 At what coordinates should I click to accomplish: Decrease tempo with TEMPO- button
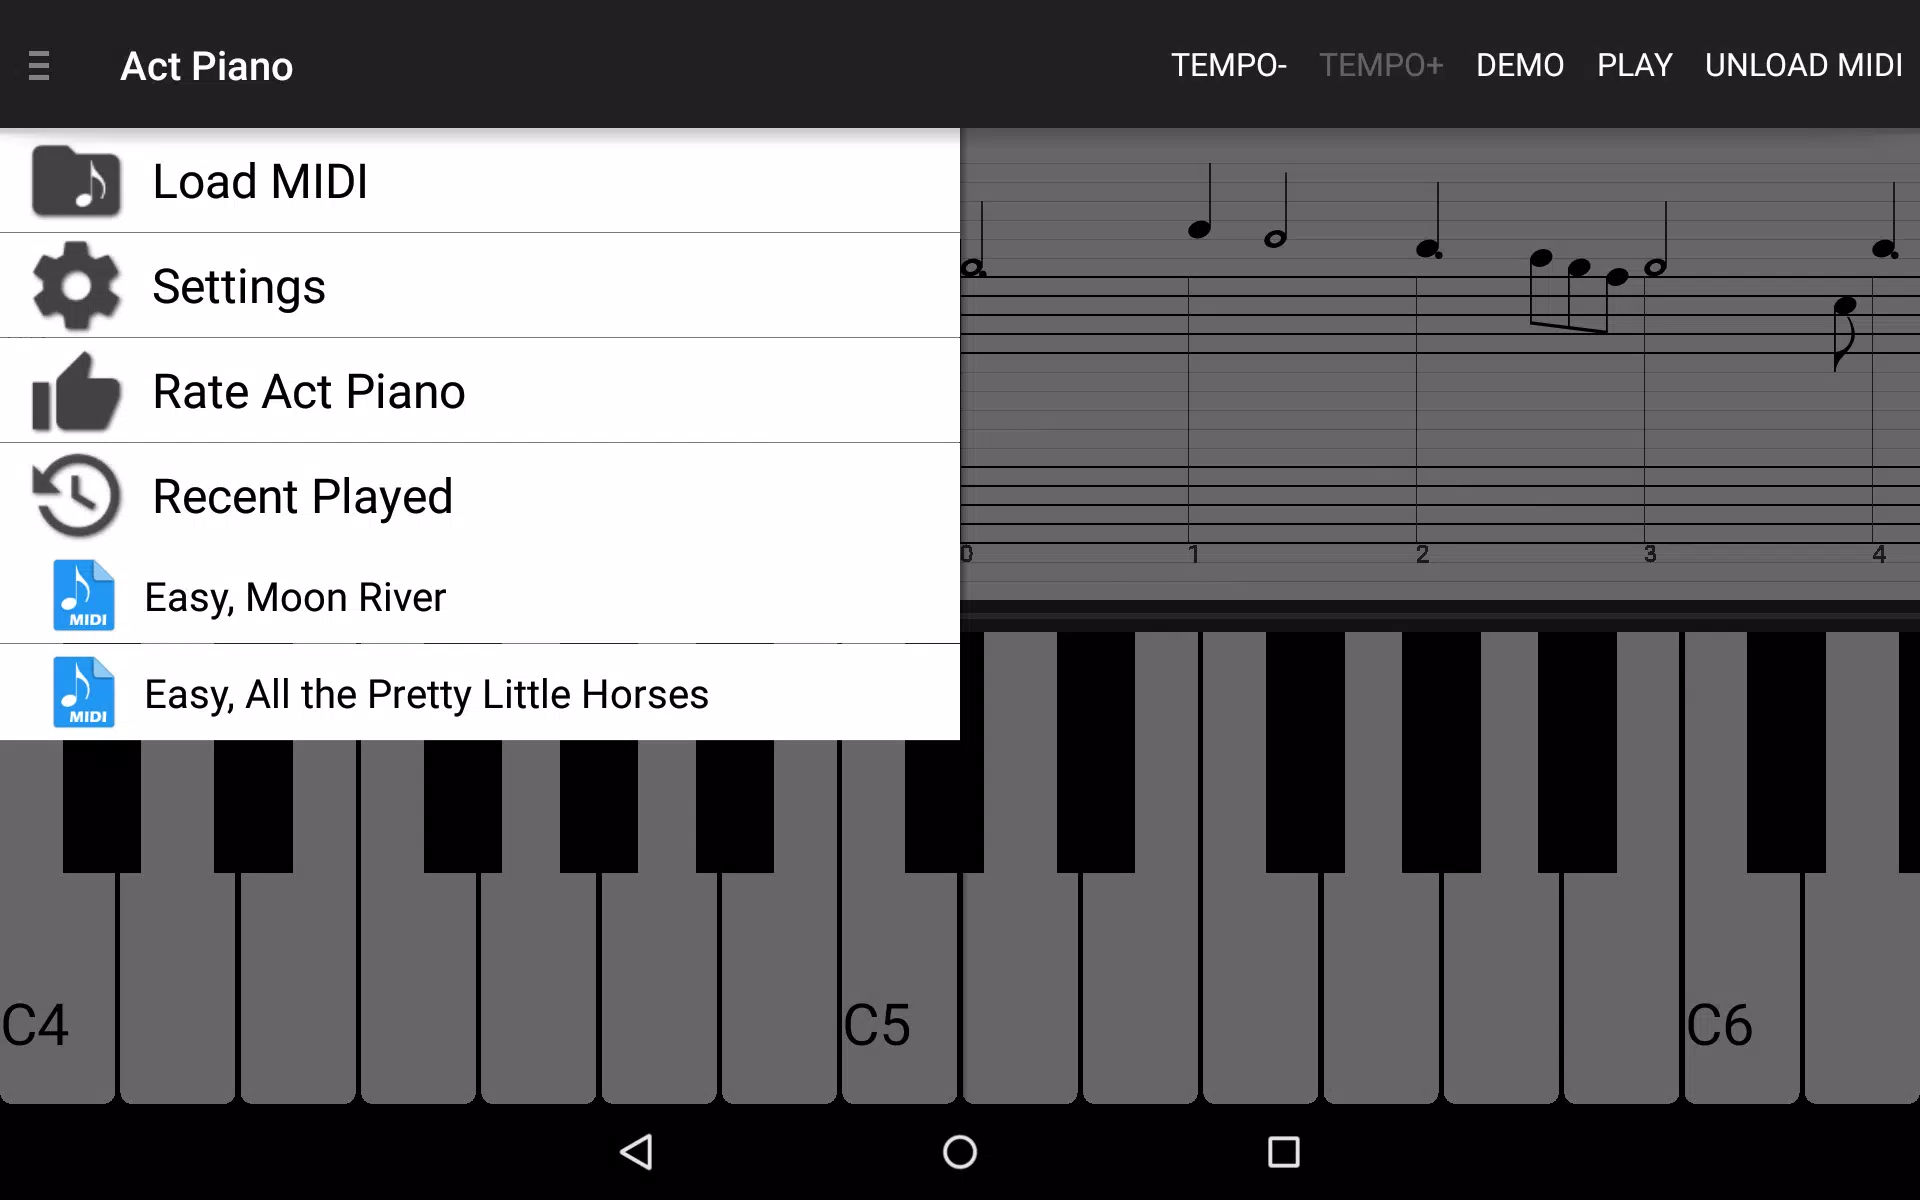(x=1227, y=65)
